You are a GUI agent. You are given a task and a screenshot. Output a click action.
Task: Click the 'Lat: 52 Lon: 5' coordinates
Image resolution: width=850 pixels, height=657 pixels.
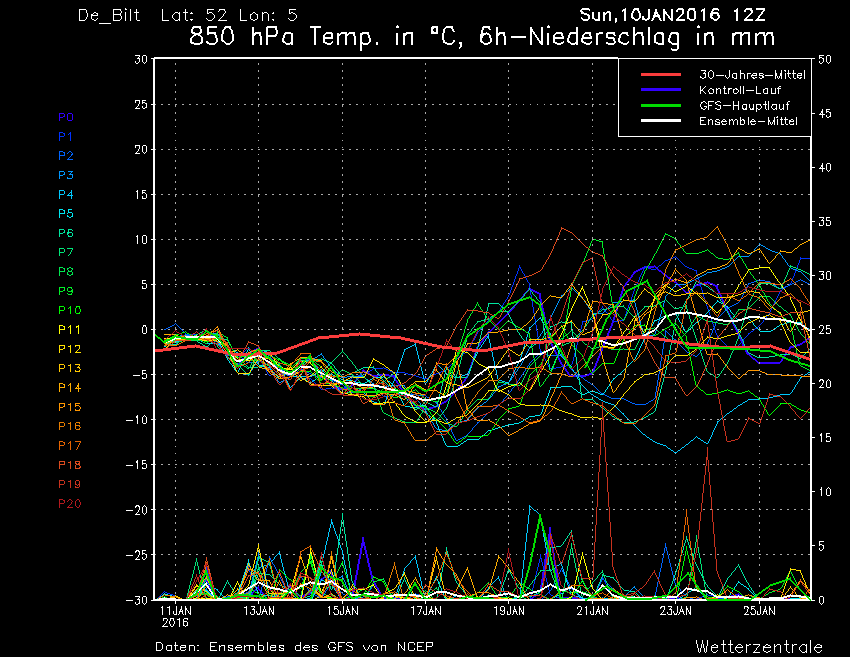pyautogui.click(x=229, y=15)
